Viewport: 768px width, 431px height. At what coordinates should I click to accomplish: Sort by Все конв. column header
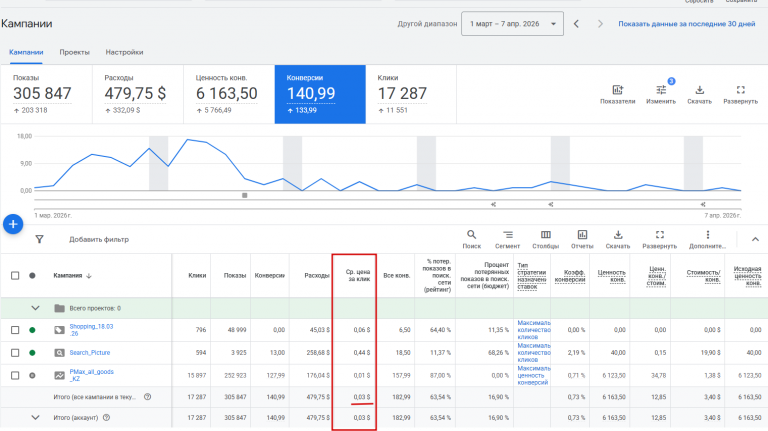click(396, 276)
